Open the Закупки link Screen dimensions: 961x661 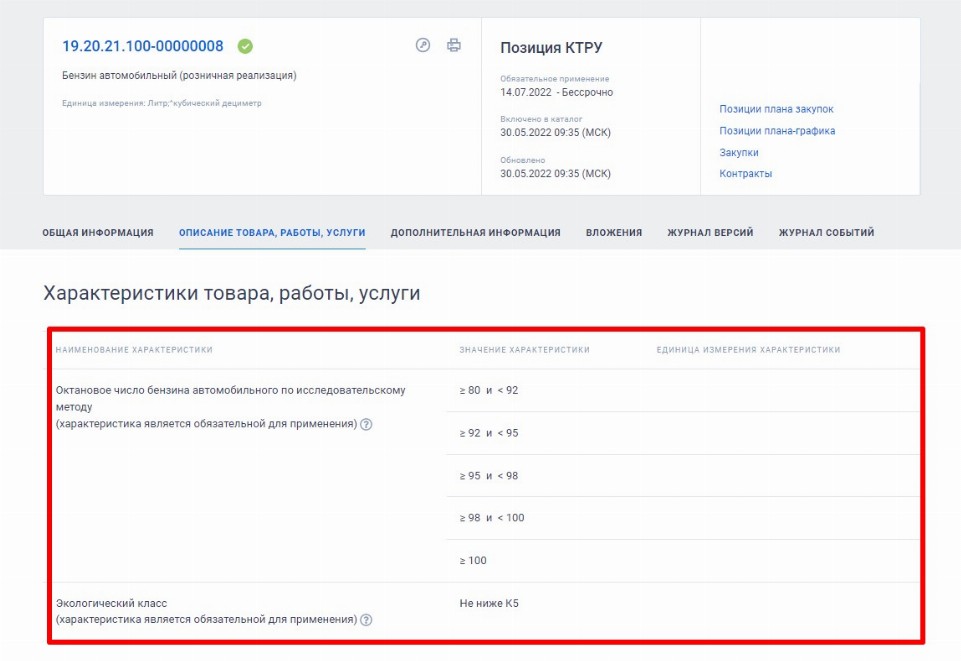click(x=739, y=153)
